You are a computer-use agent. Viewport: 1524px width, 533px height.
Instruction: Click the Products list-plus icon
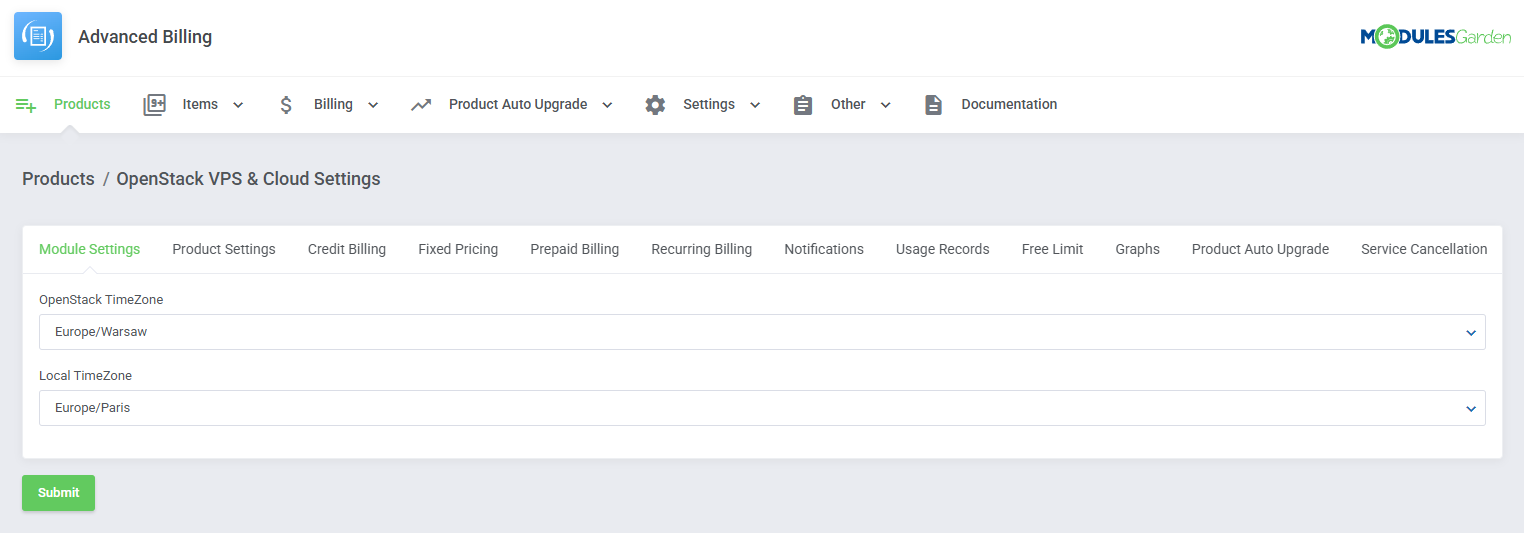click(26, 105)
